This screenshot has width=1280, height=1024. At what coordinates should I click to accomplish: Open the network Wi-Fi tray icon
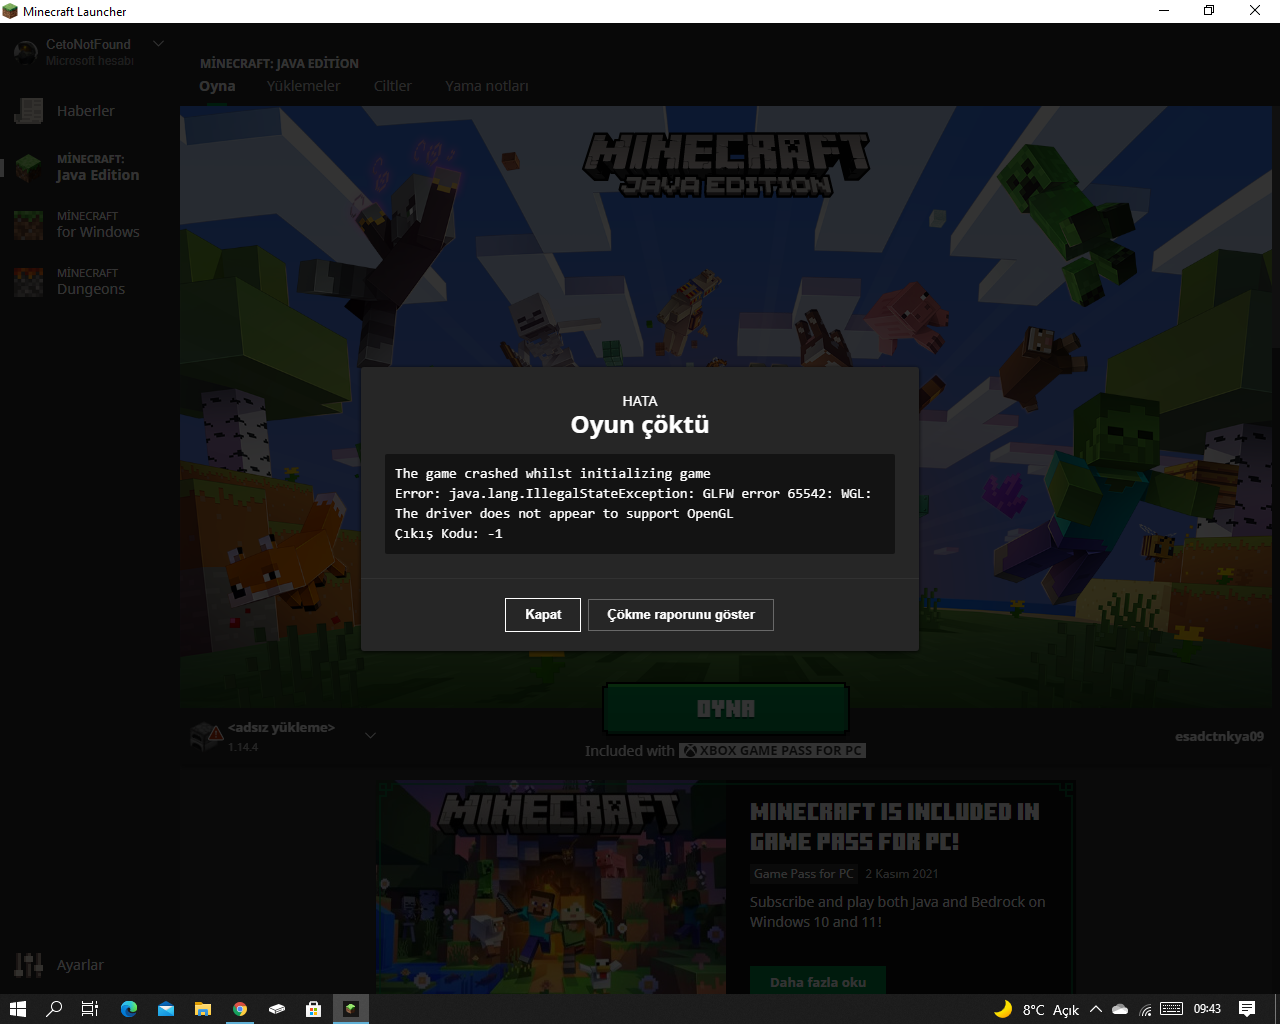coord(1146,1010)
